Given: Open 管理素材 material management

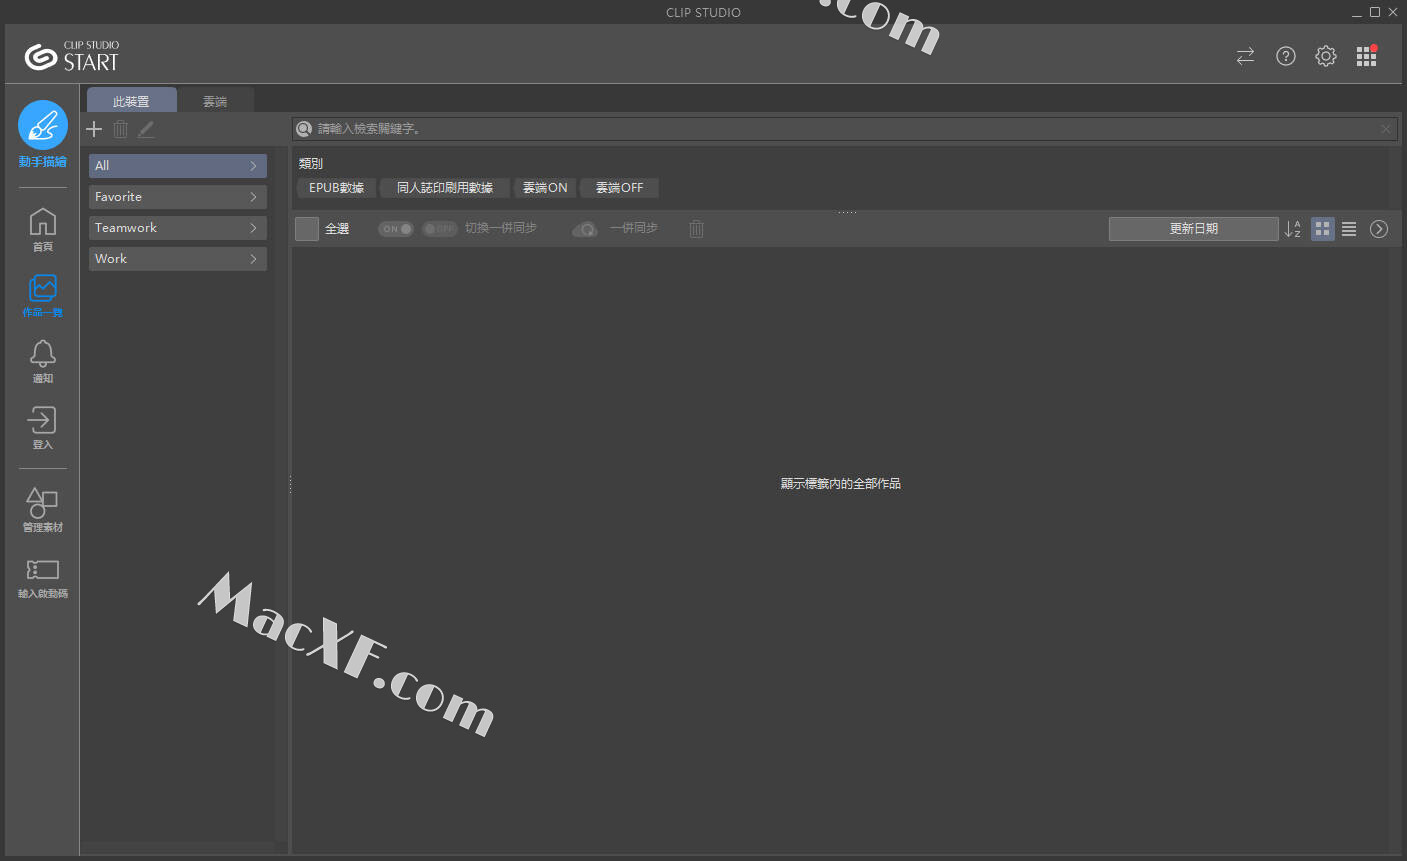Looking at the screenshot, I should (x=43, y=509).
